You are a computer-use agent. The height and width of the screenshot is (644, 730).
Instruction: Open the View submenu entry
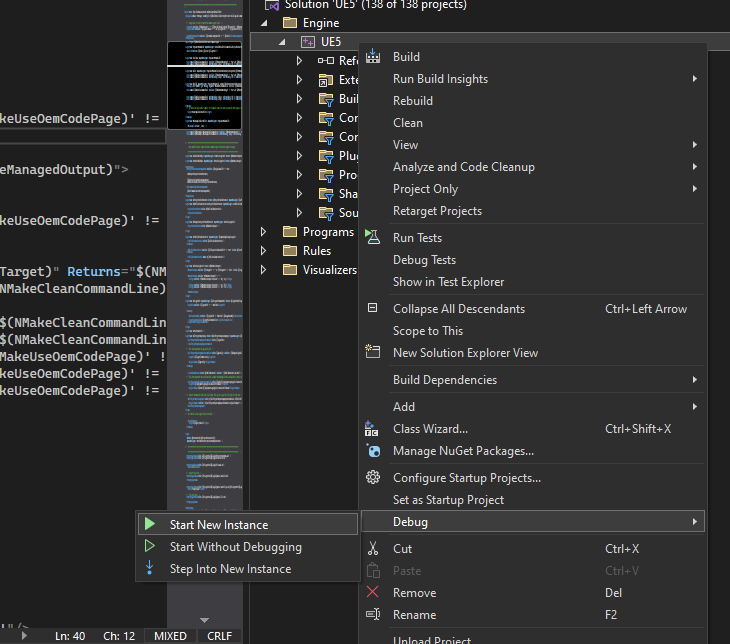533,145
